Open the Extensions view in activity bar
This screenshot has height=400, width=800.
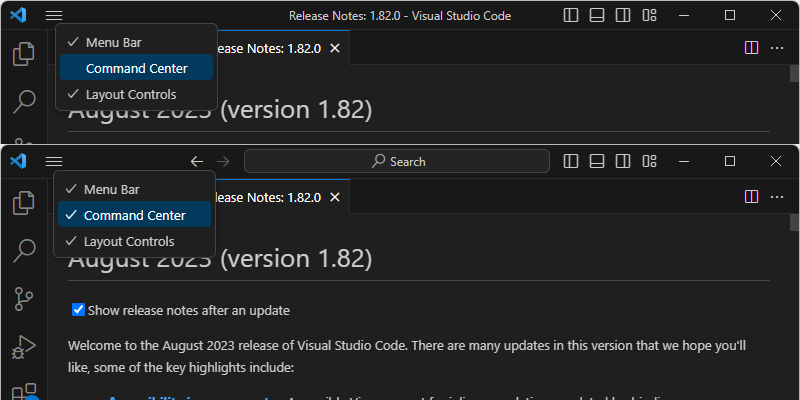(x=23, y=392)
